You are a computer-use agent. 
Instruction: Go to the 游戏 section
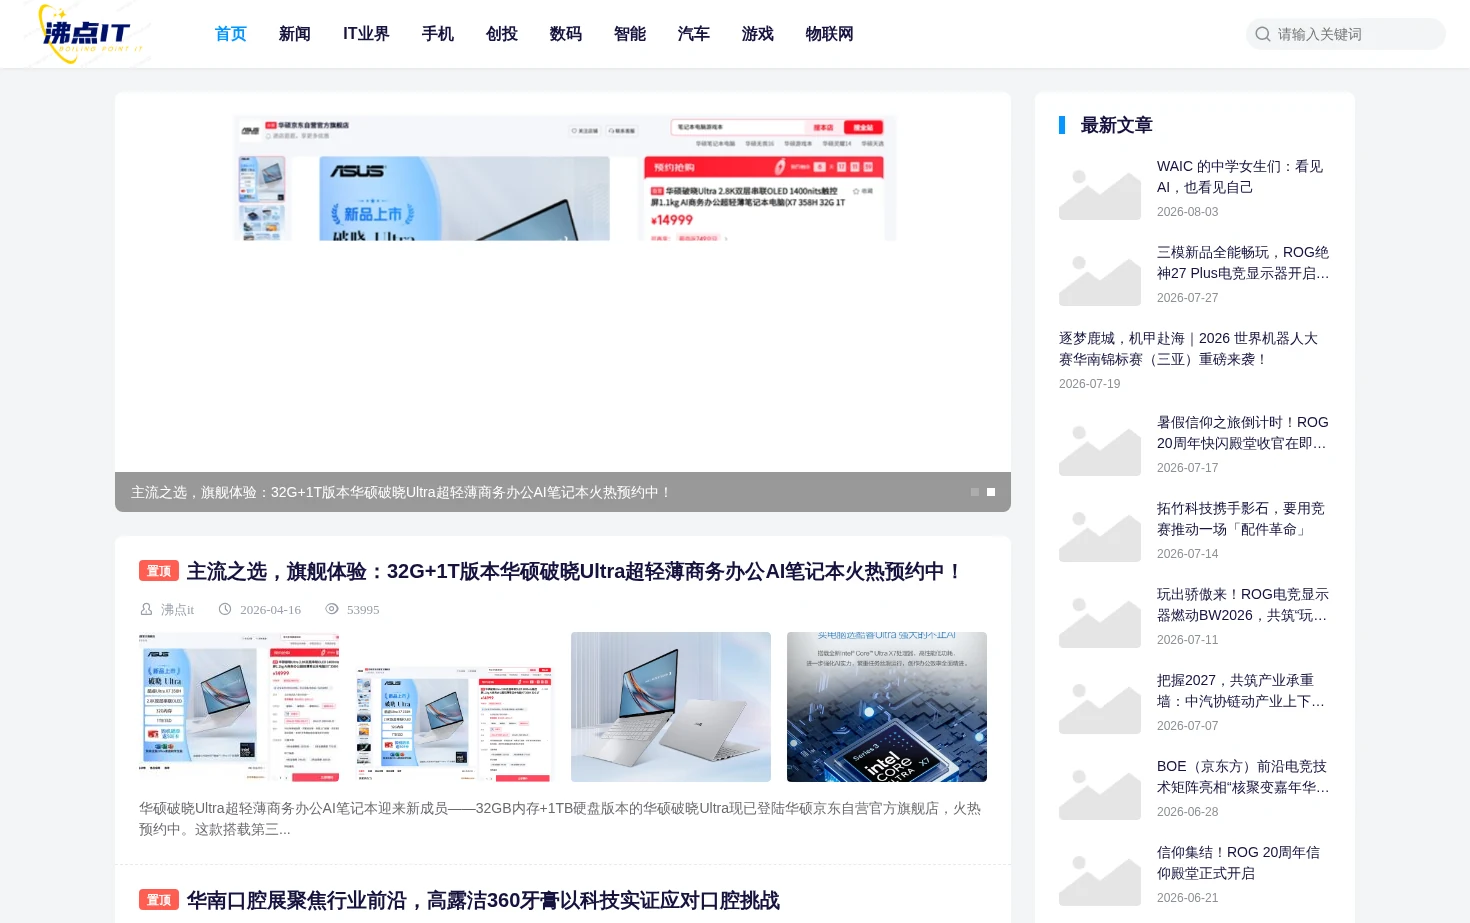758,34
